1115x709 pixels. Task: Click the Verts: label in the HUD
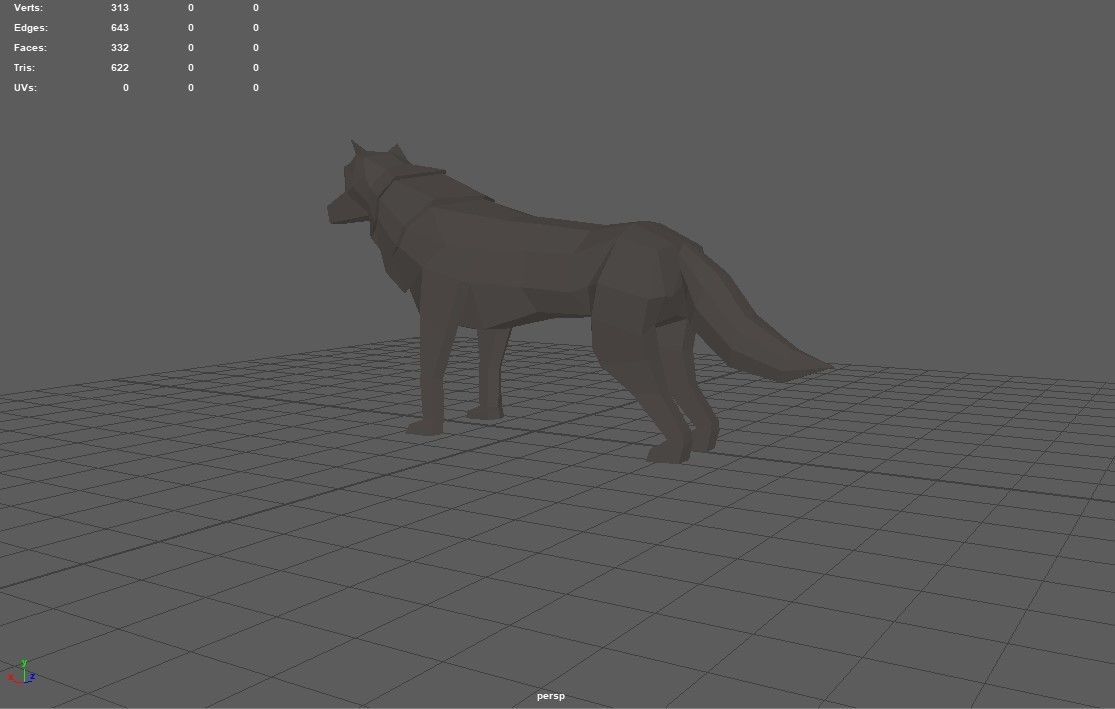[28, 8]
